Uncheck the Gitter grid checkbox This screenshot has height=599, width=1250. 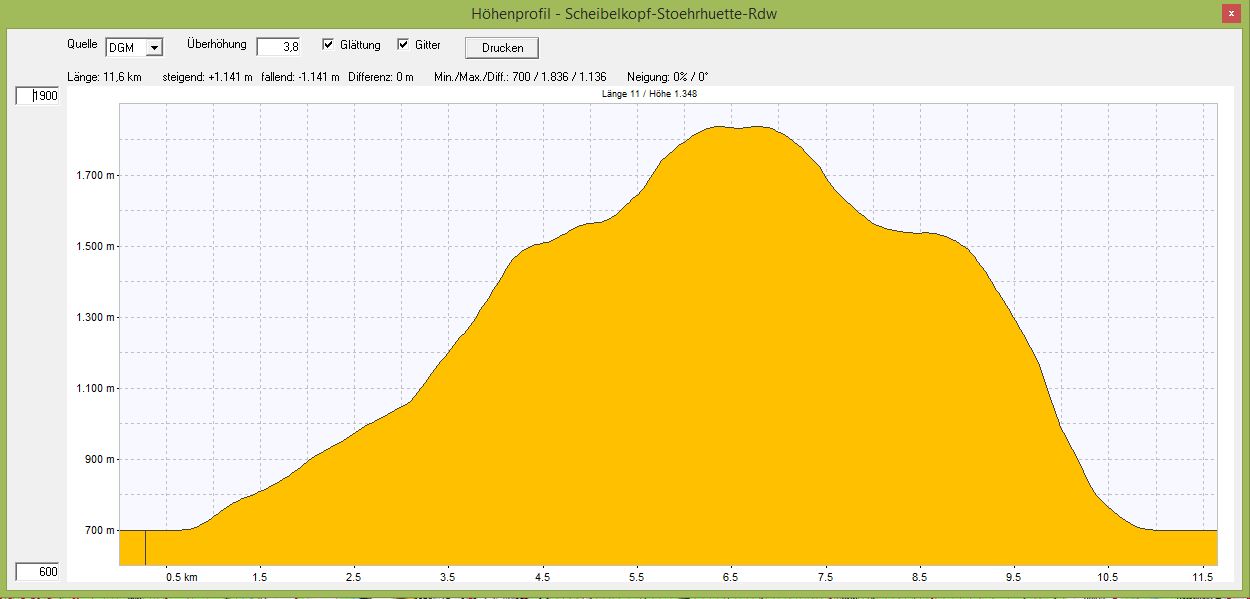point(404,45)
